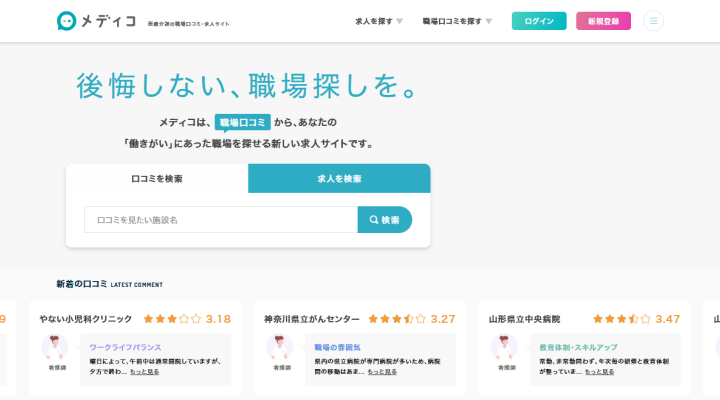Screen dimensions: 720x400
Task: Click もっと見る in やない小児科クリニック card
Action: point(145,372)
